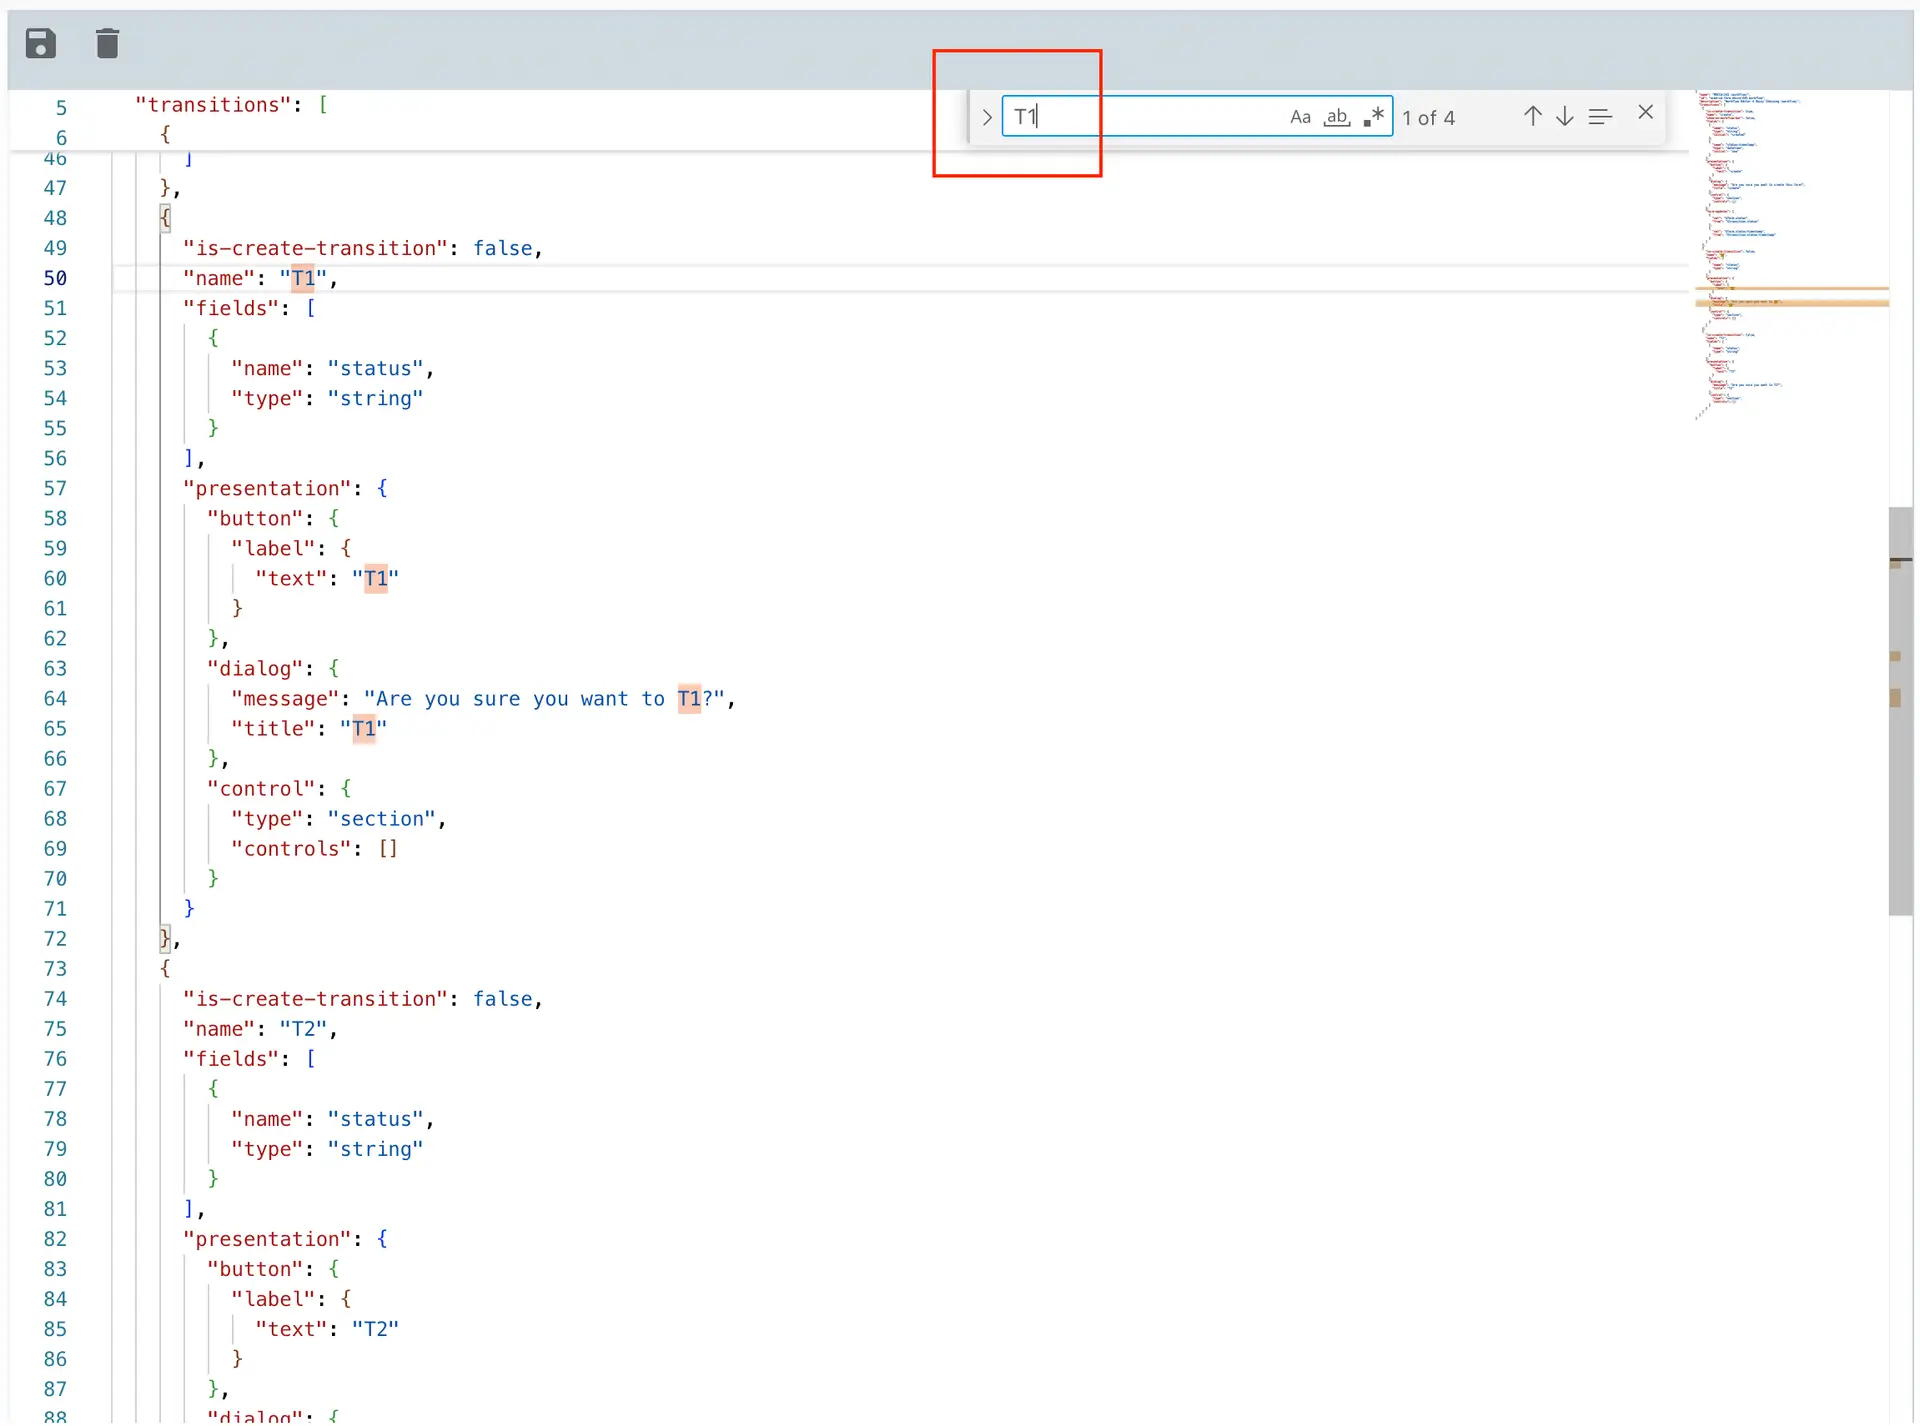1920x1426 pixels.
Task: Click the "fields" key on line 51
Action: pyautogui.click(x=231, y=308)
